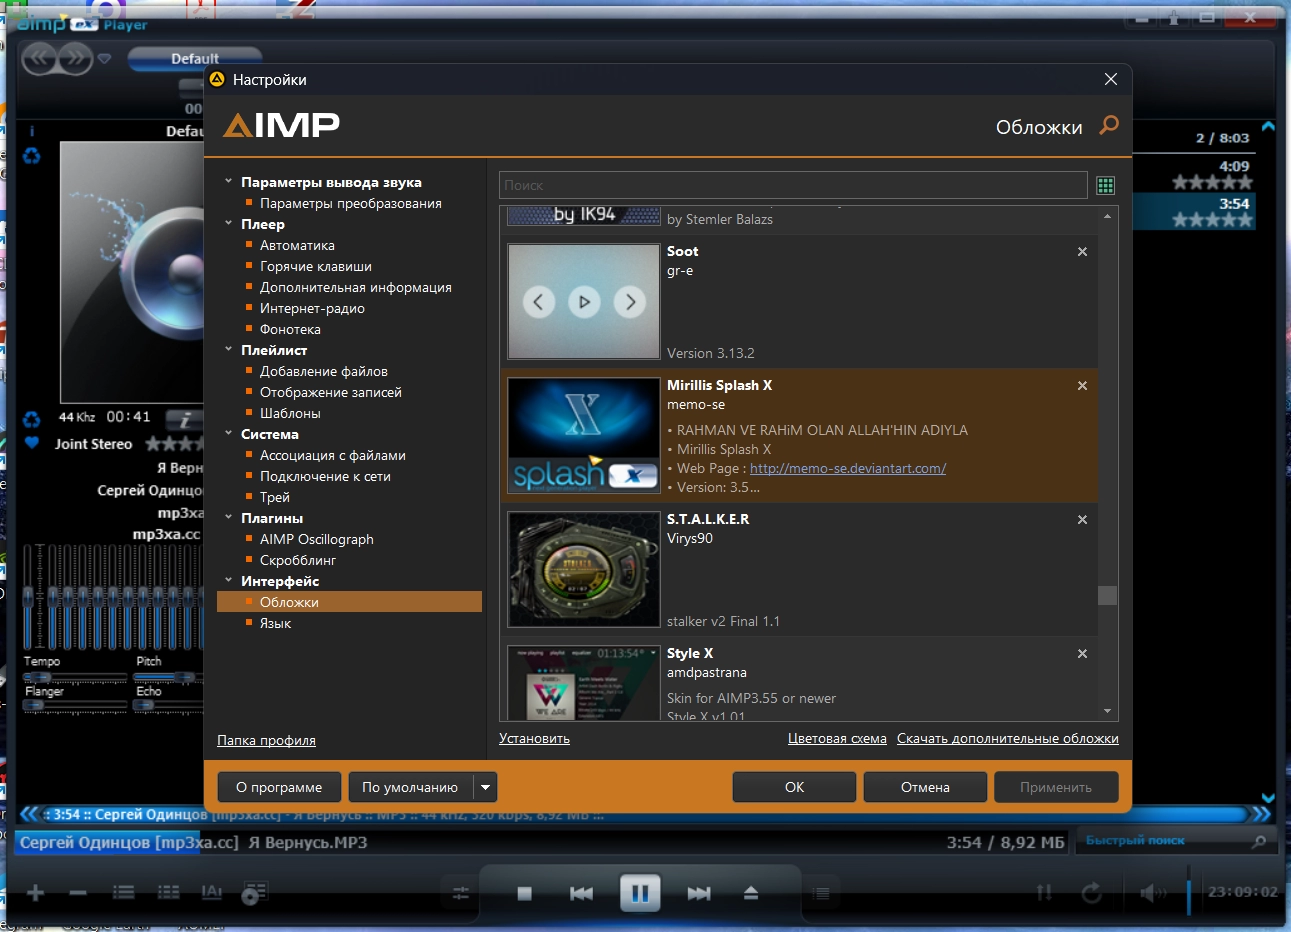Click the Установить link
This screenshot has height=932, width=1291.
534,739
